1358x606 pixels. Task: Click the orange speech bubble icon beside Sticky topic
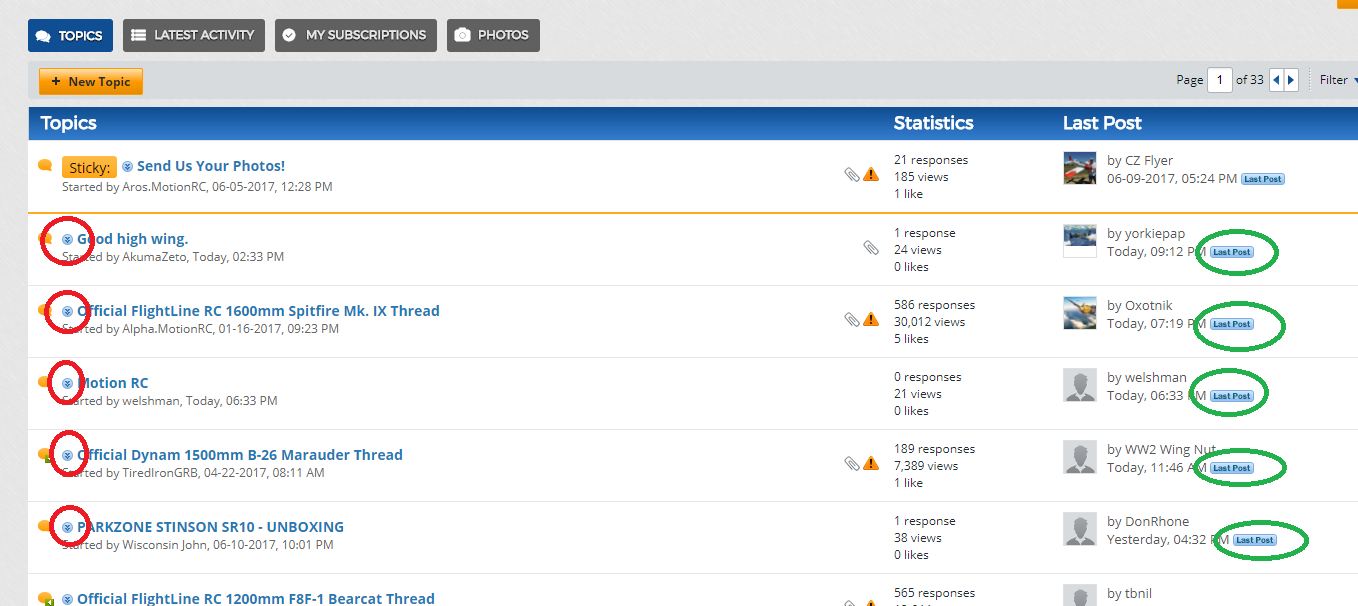click(45, 165)
